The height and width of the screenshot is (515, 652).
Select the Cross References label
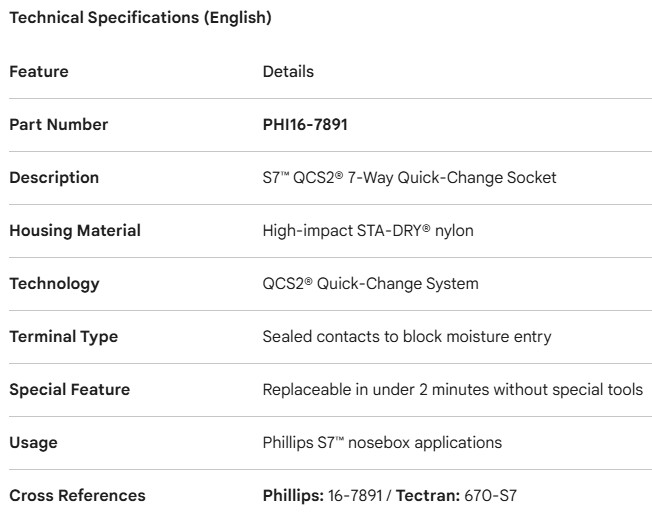point(77,496)
